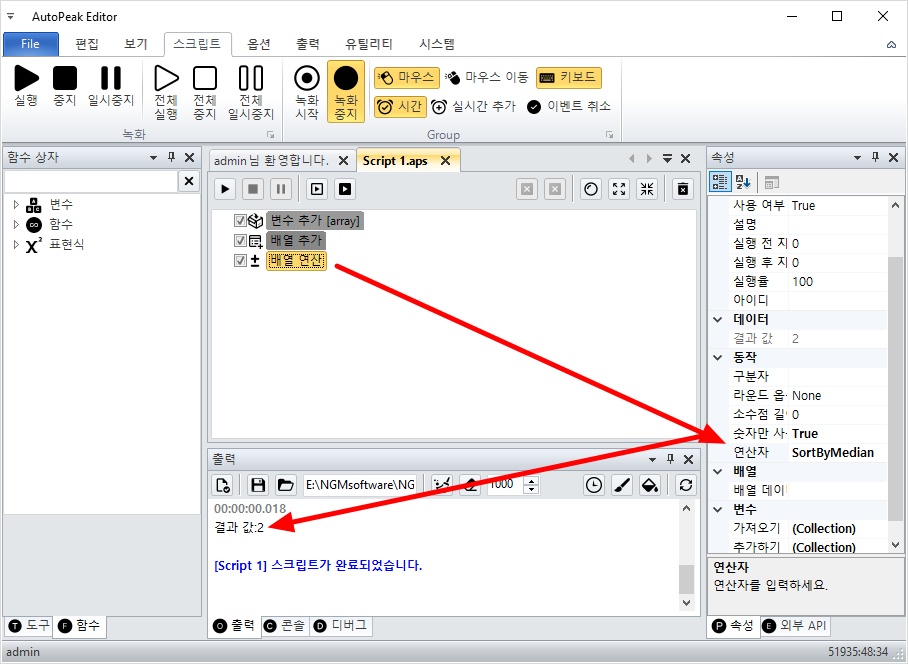This screenshot has width=908, height=664.
Task: Expand the 함수 tree node
Action: (x=16, y=224)
